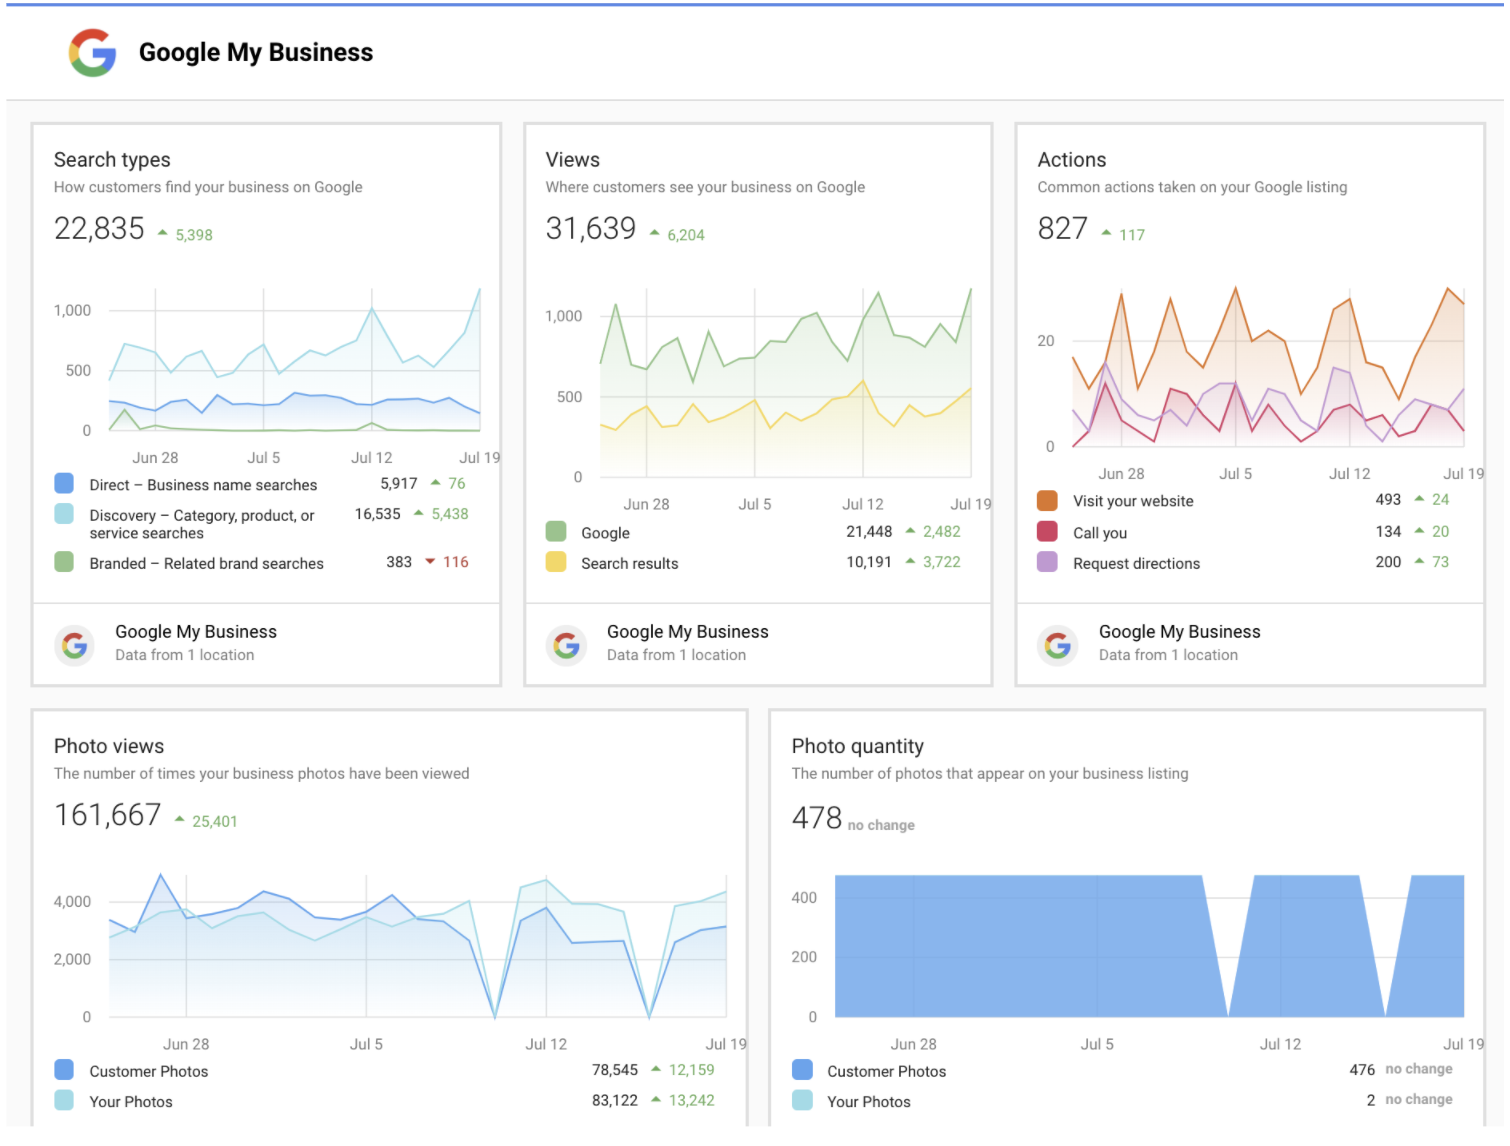Click the Google icon in Views card footer
This screenshot has height=1146, width=1510.
click(566, 645)
